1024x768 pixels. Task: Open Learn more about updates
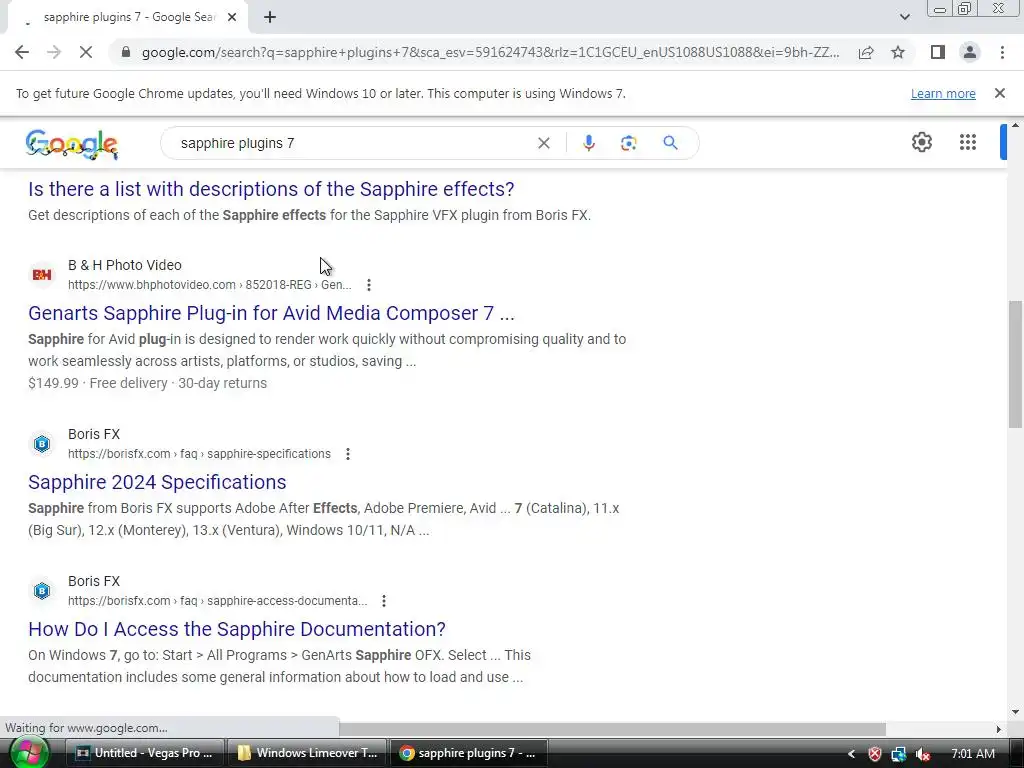click(943, 93)
